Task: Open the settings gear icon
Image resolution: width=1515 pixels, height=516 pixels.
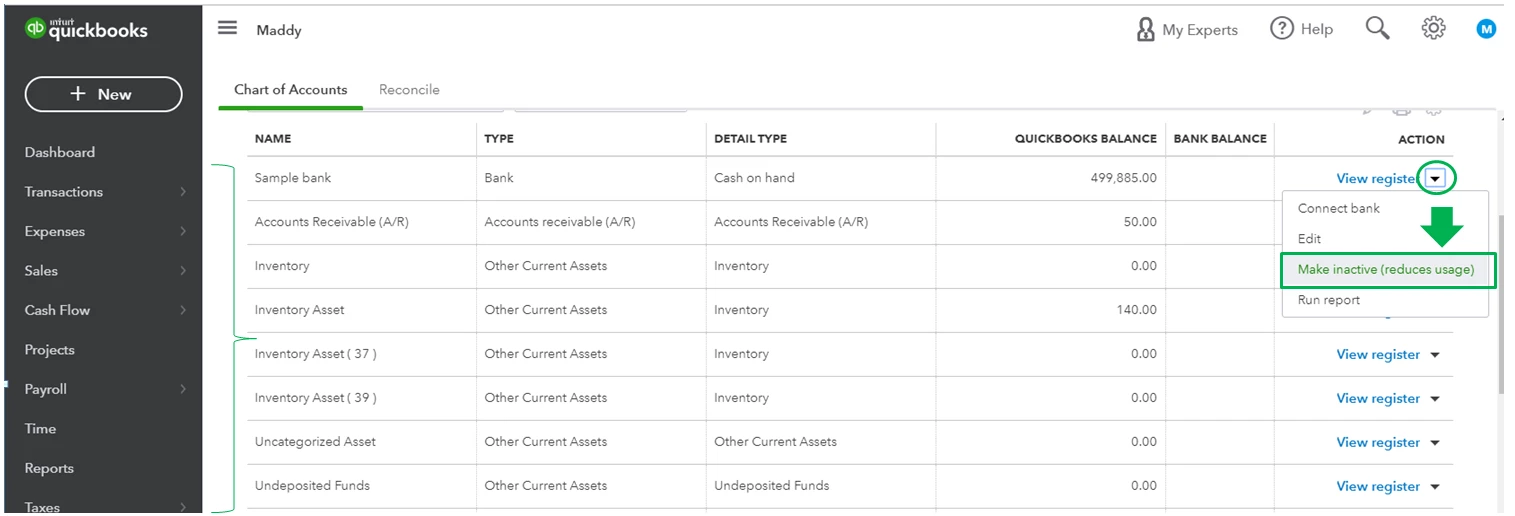Action: [1433, 29]
